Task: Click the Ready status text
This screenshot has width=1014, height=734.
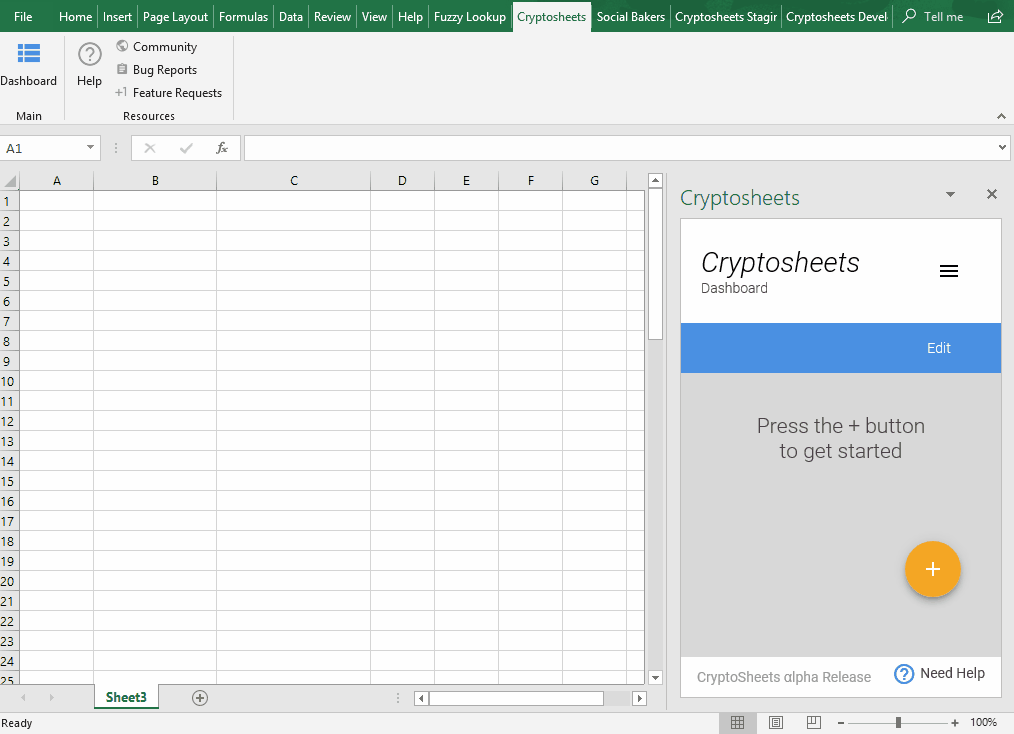Action: point(17,723)
